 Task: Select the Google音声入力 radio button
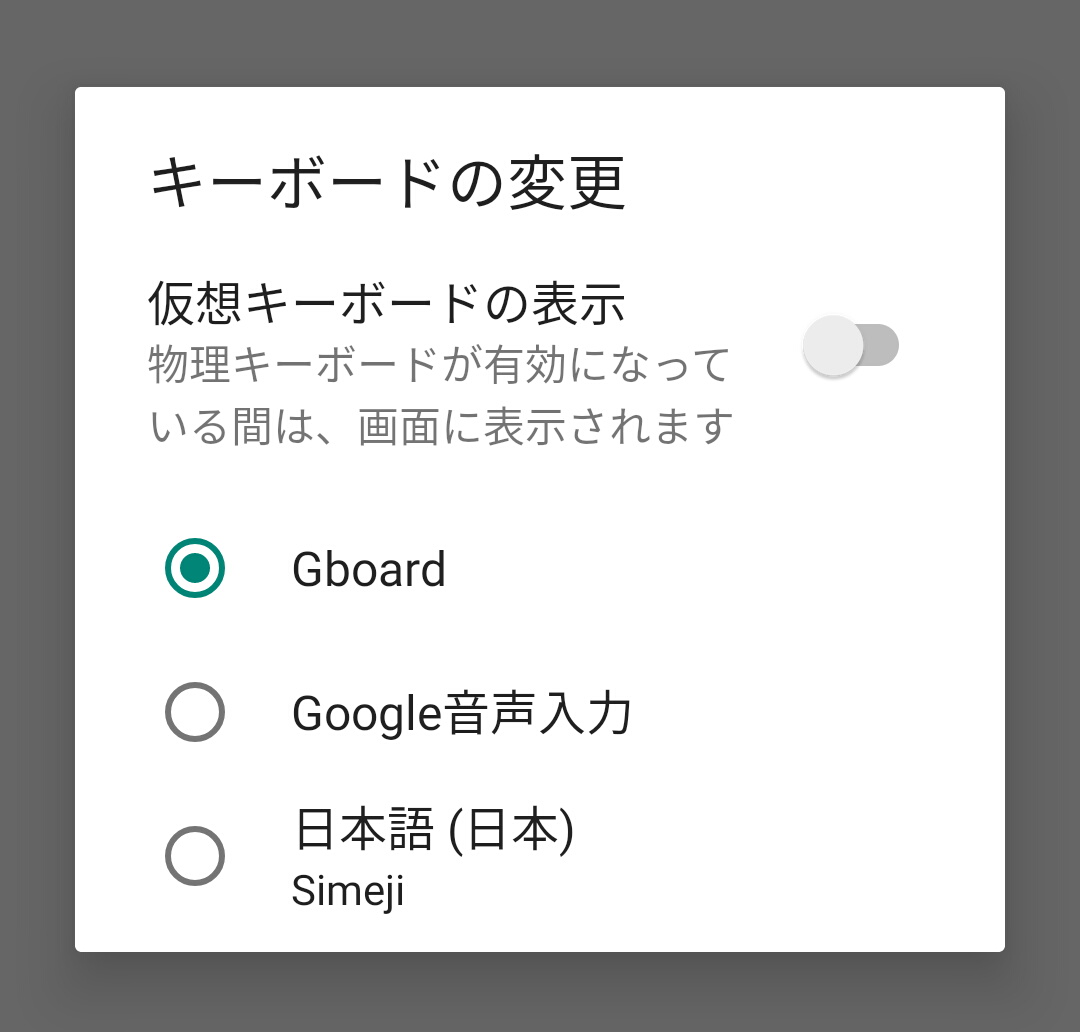[x=195, y=712]
